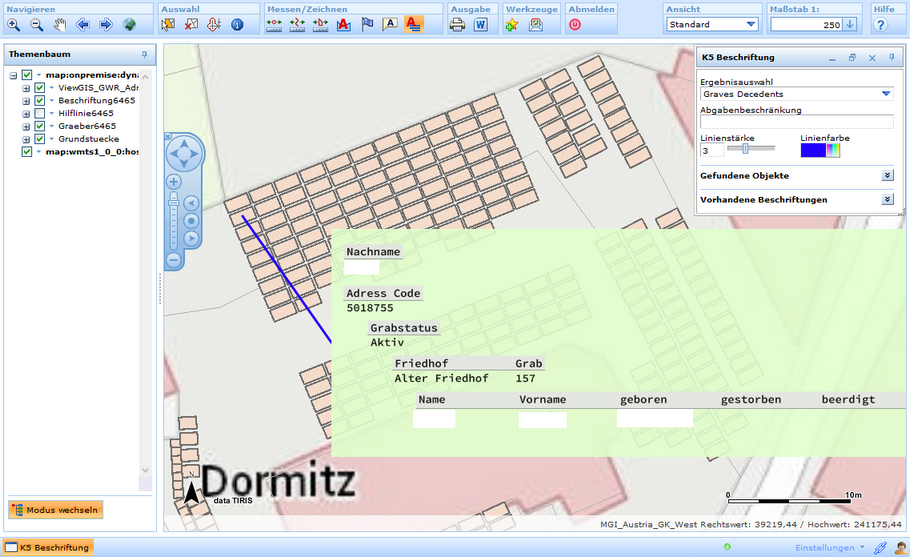Choose the red A text drawing tool
The image size is (910, 557).
[x=344, y=25]
